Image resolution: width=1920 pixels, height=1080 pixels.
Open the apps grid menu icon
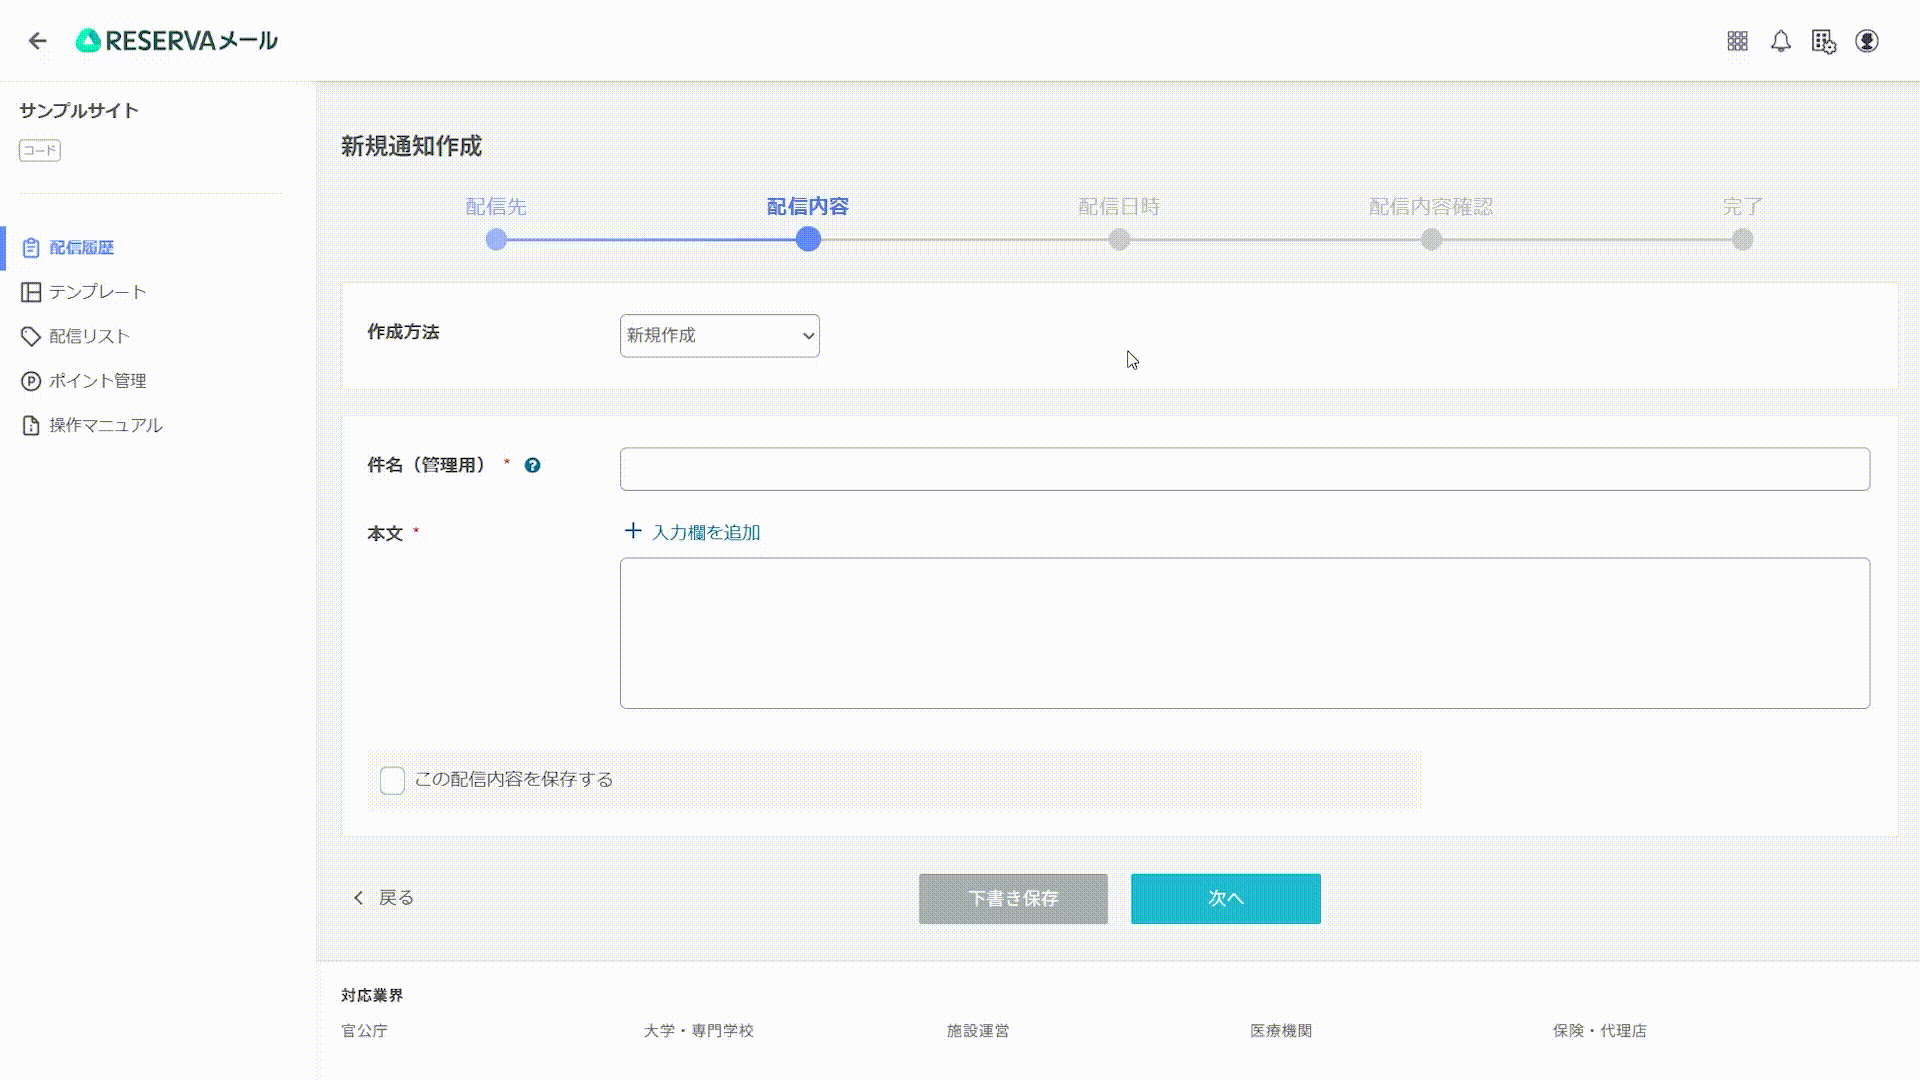(x=1738, y=41)
